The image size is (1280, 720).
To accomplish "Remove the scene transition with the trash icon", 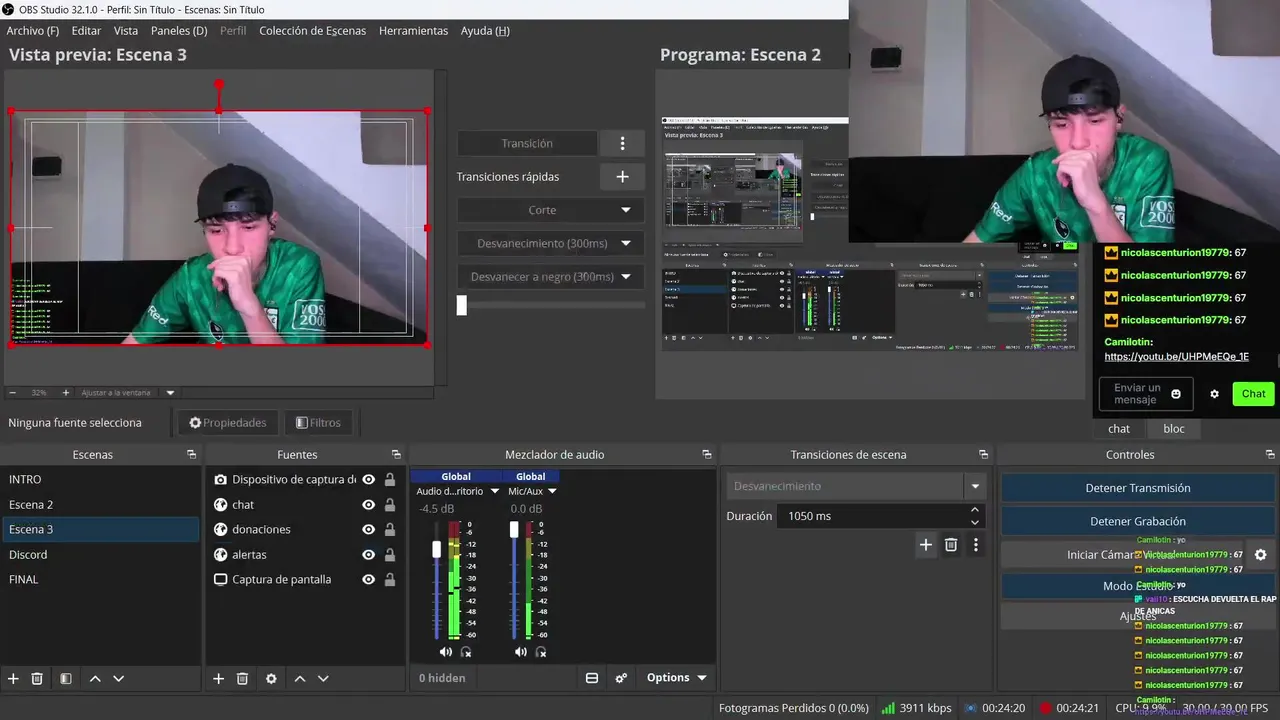I will [951, 545].
